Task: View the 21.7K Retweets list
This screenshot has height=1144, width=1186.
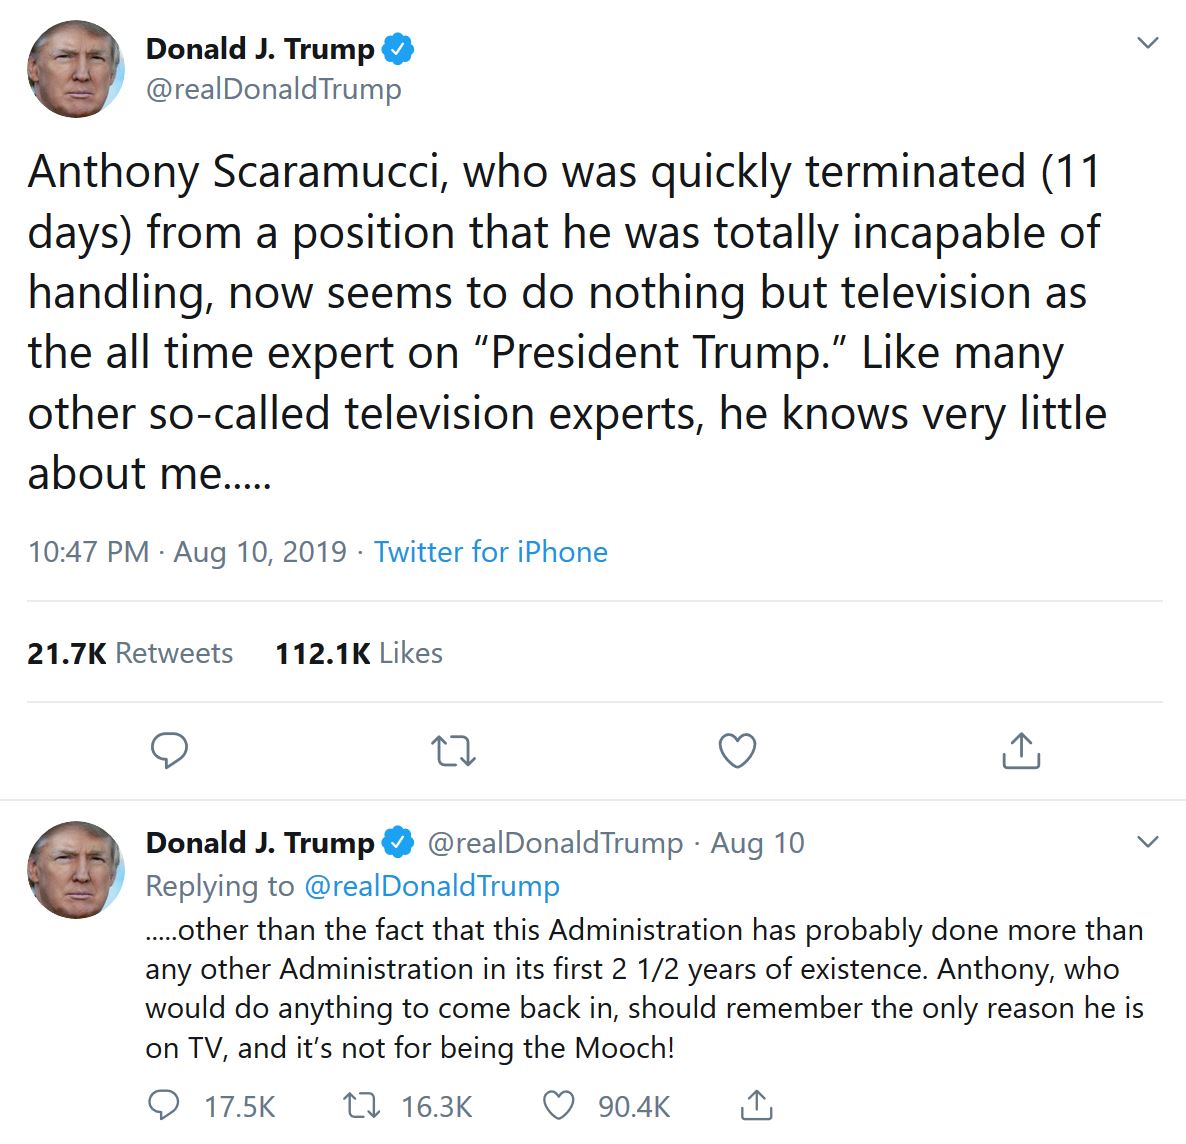Action: tap(130, 653)
